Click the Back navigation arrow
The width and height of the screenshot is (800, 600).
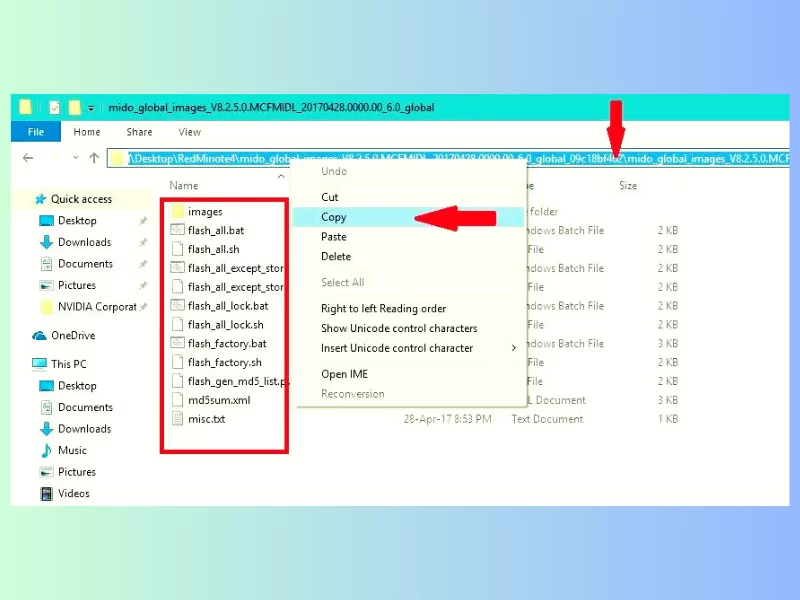tap(28, 158)
